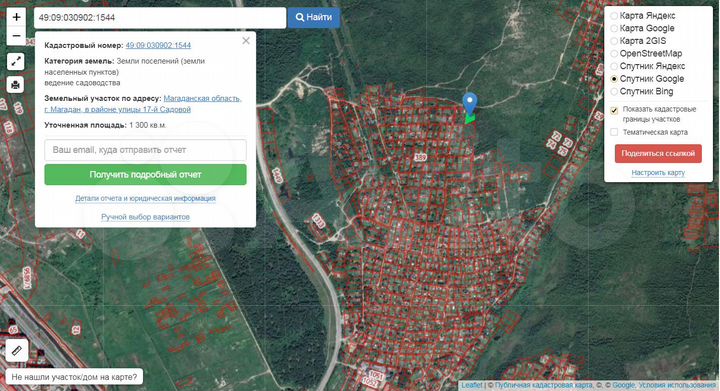The image size is (720, 391).
Task: Click the blue location pin marker
Action: (469, 104)
